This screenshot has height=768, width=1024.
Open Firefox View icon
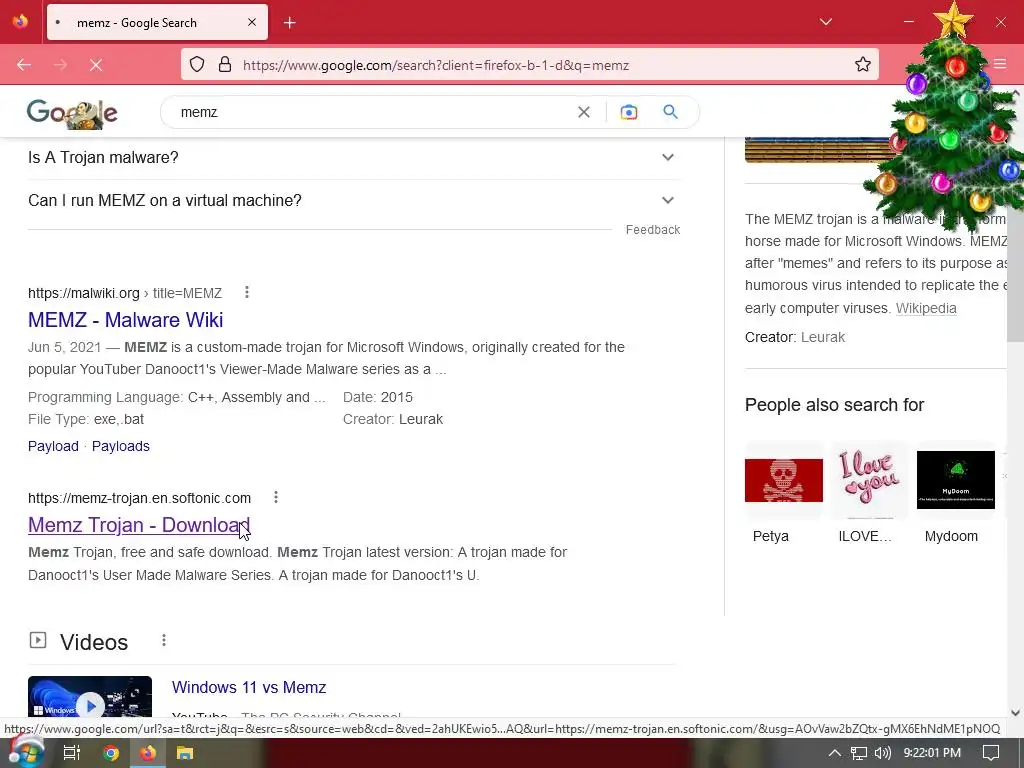coord(20,22)
